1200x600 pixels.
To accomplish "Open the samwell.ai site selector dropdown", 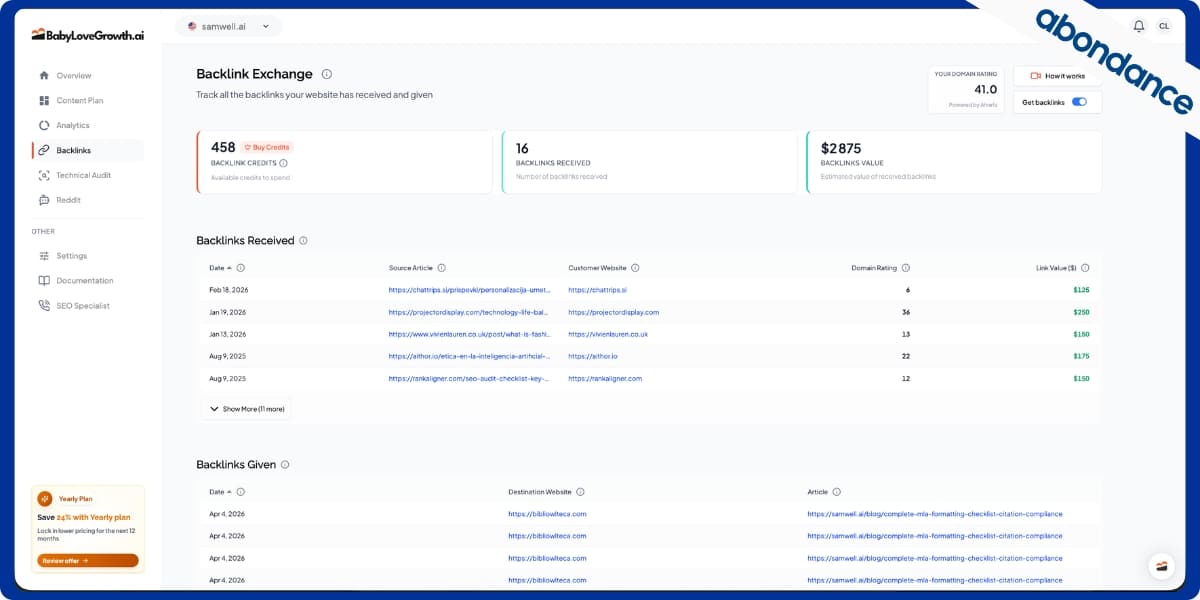I will (228, 26).
